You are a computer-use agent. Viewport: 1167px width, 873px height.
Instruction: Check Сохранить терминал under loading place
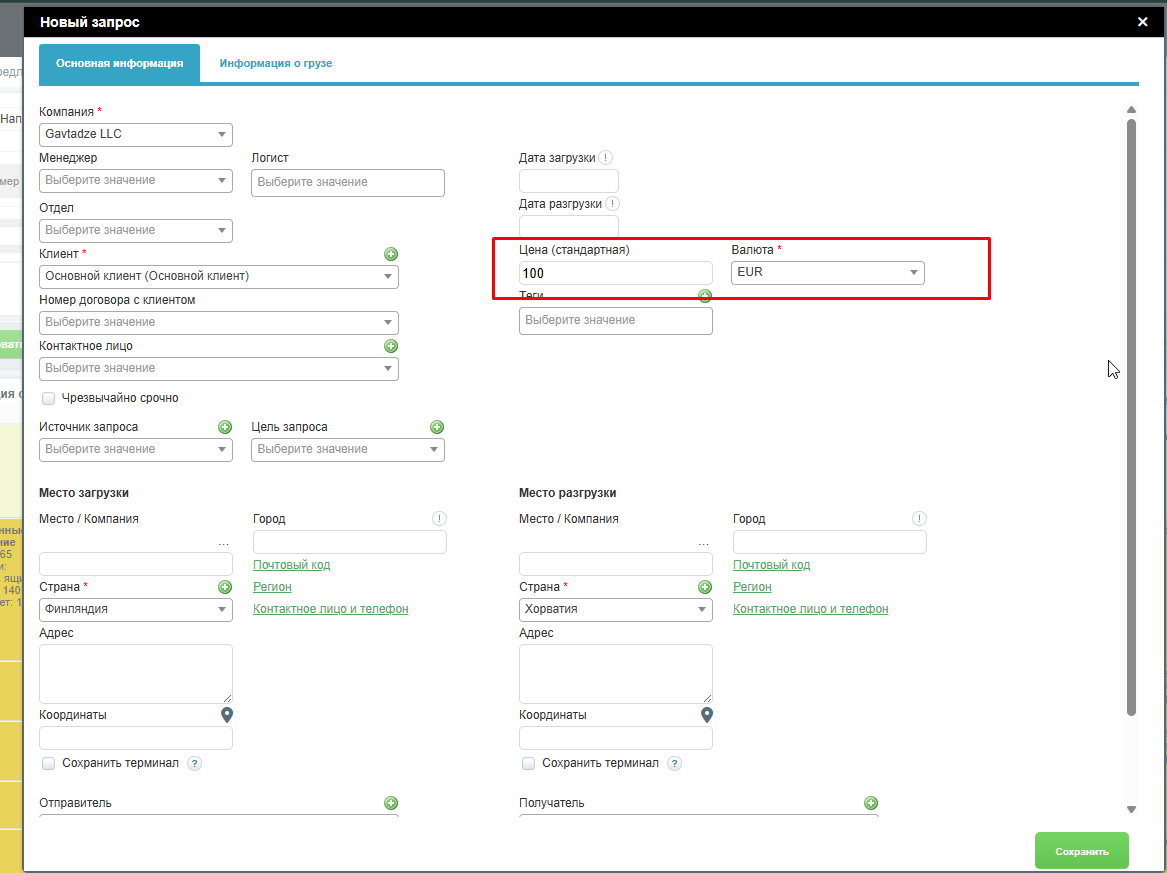(49, 763)
